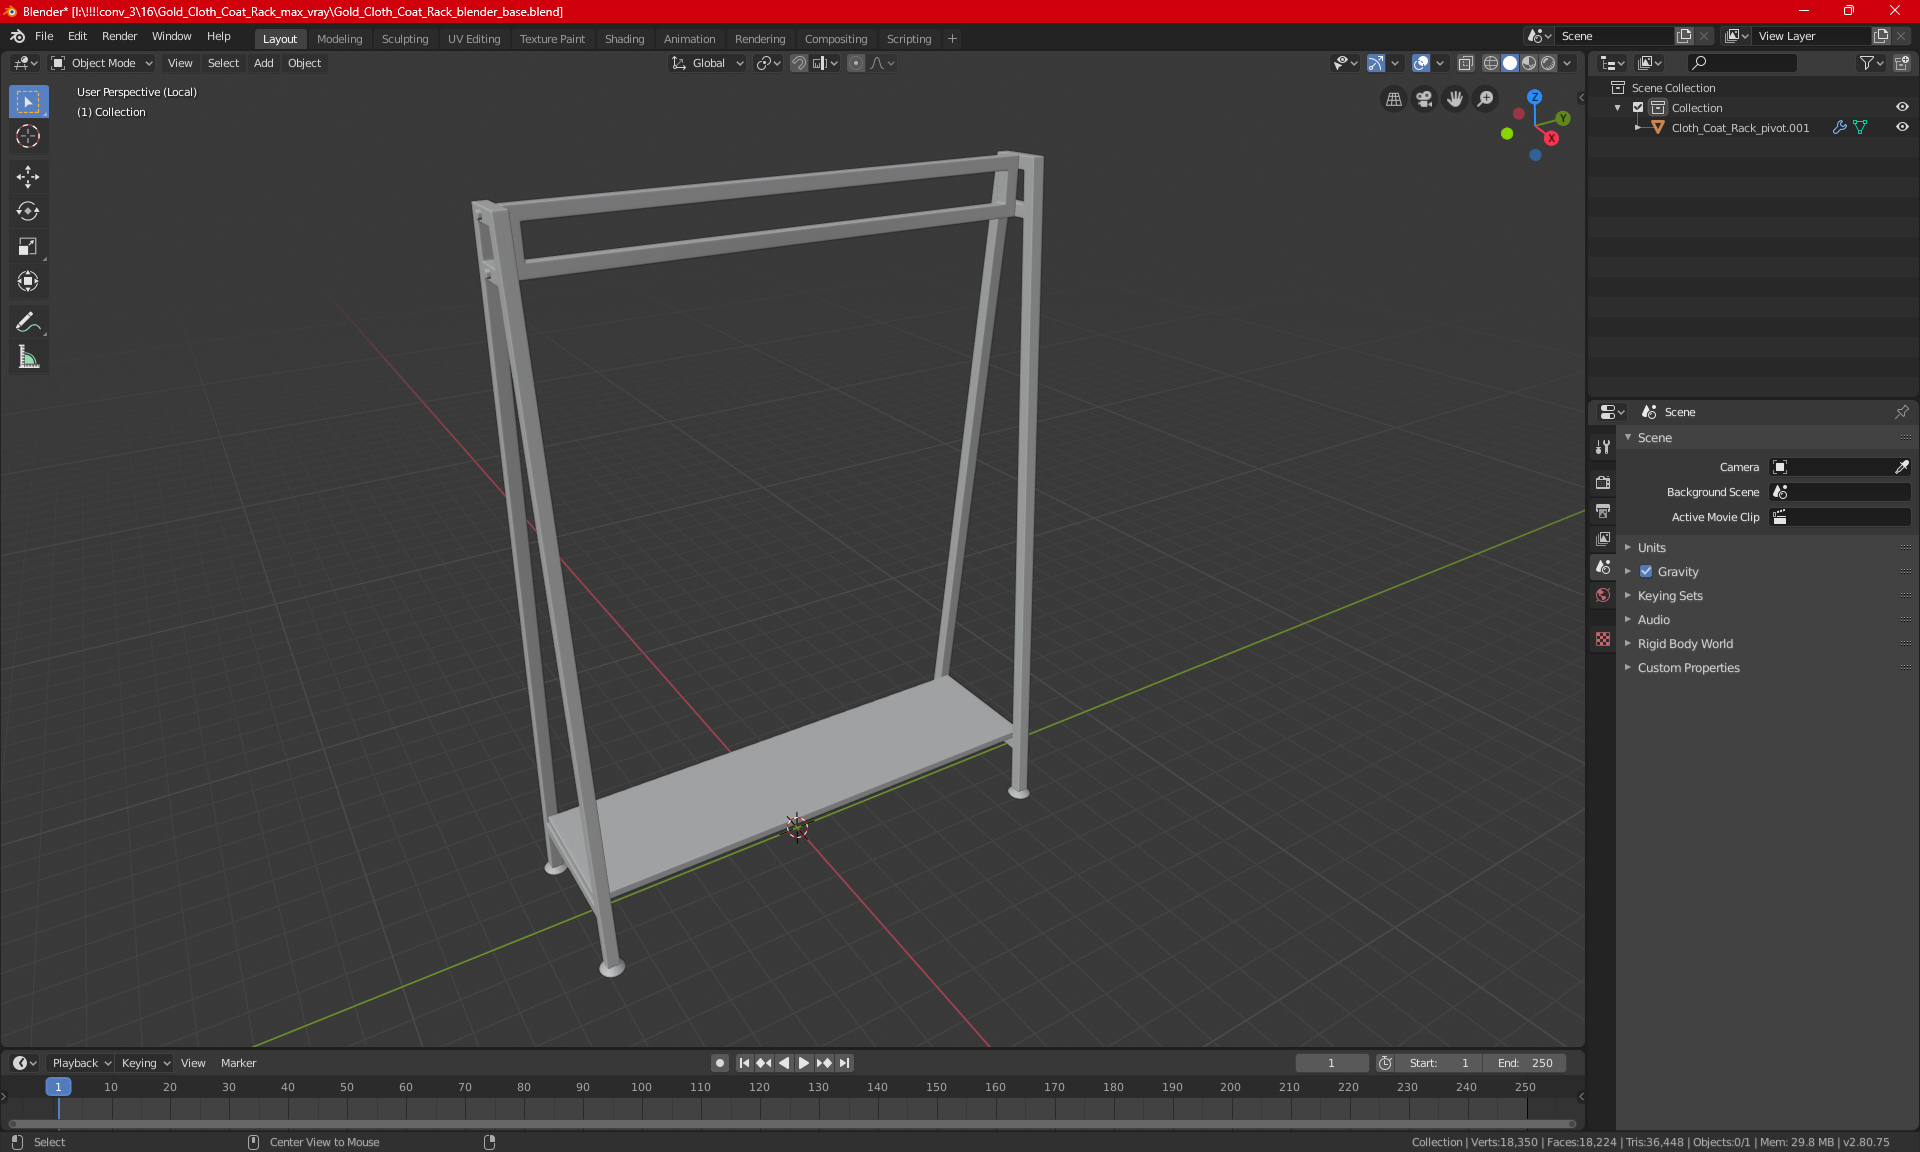Expand Cloth_Coat_Rack_pivot.001 tree item
The image size is (1920, 1152).
pyautogui.click(x=1637, y=128)
